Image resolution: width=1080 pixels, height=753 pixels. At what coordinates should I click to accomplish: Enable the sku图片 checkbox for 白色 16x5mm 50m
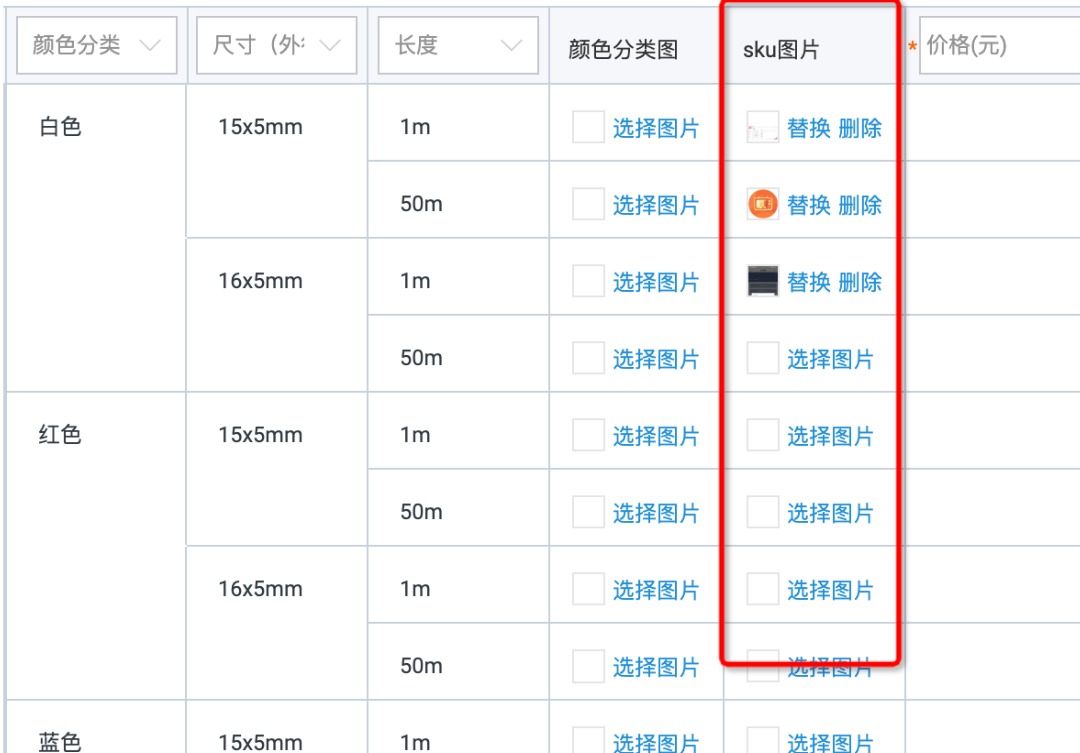pos(762,357)
